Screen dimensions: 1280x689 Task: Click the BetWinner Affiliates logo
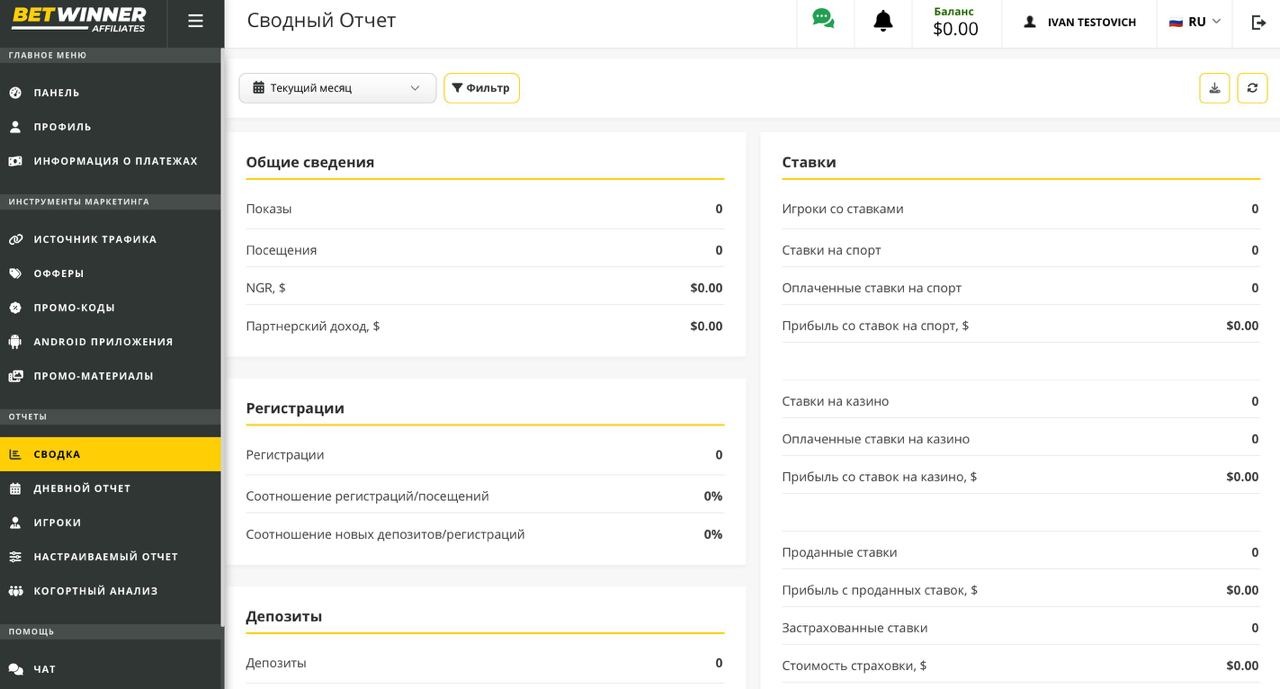pos(80,20)
